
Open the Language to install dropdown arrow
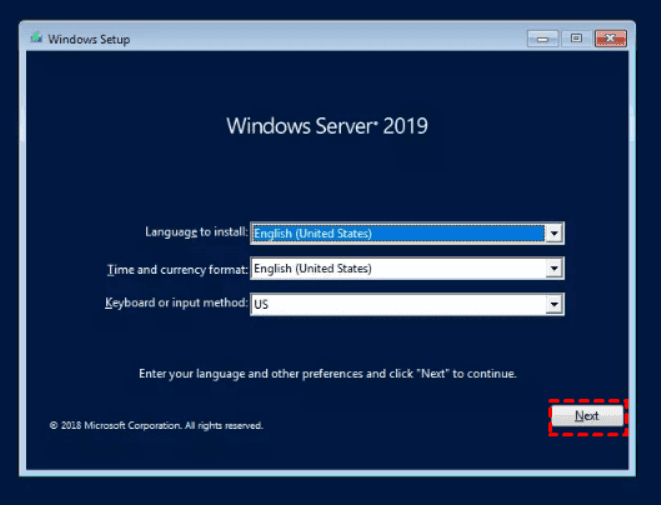point(554,233)
